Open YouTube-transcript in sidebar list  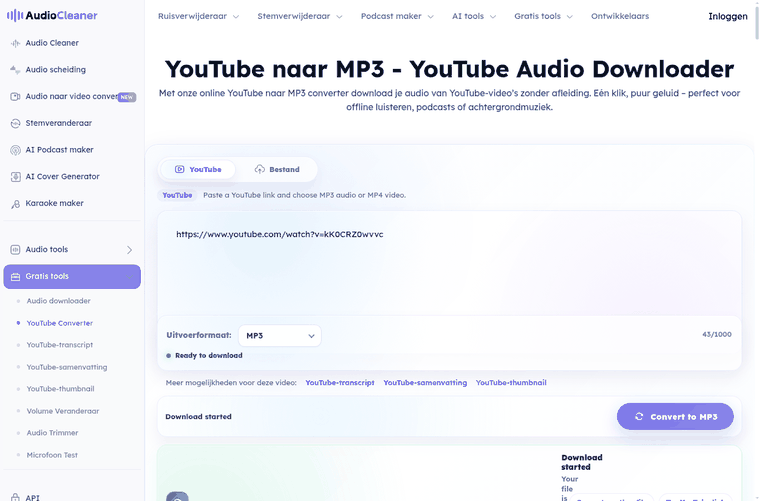(60, 345)
